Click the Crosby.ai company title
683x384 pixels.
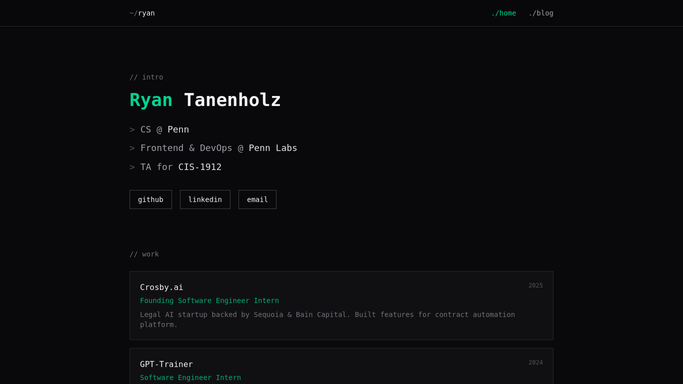tap(161, 287)
